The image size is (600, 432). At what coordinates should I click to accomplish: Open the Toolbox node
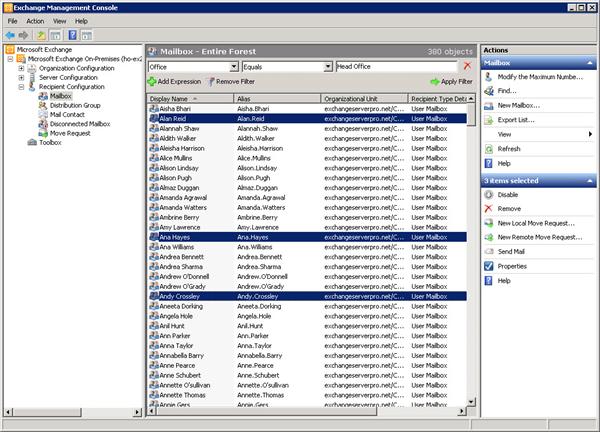[49, 143]
